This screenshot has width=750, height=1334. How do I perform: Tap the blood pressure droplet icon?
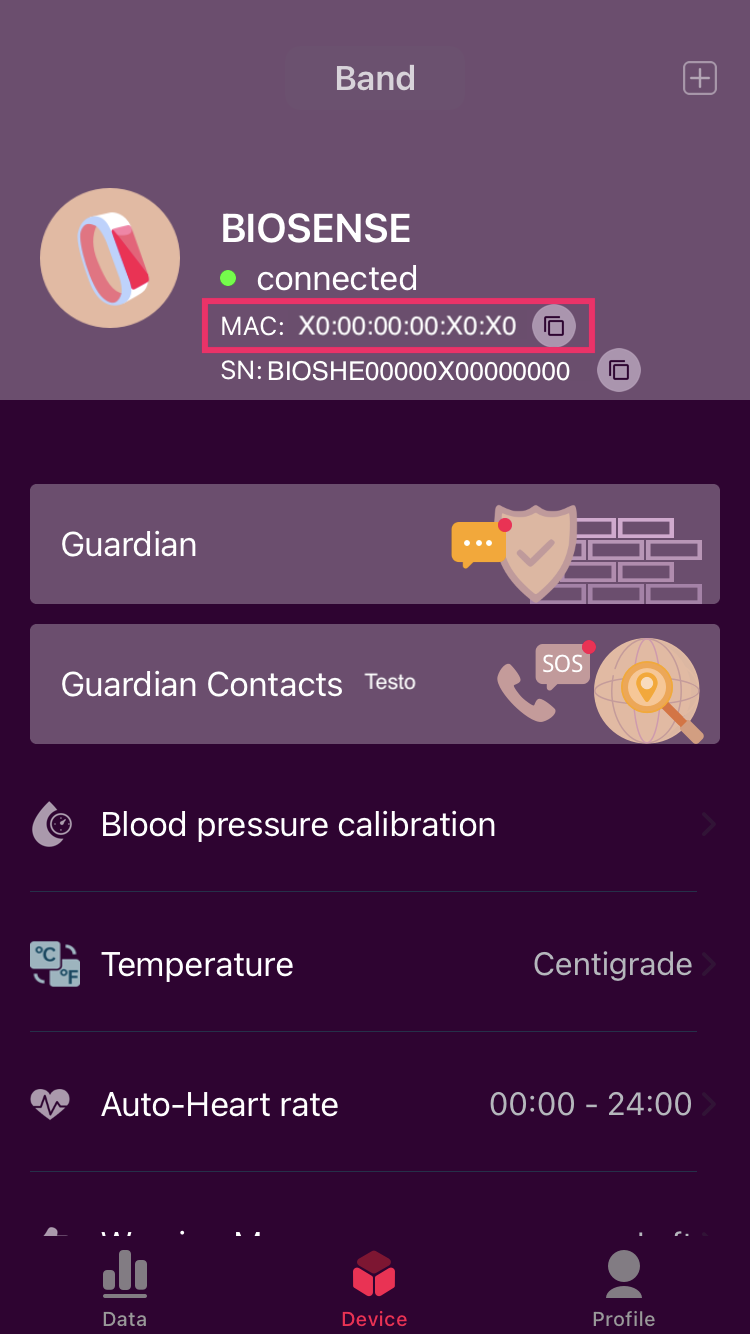point(51,823)
